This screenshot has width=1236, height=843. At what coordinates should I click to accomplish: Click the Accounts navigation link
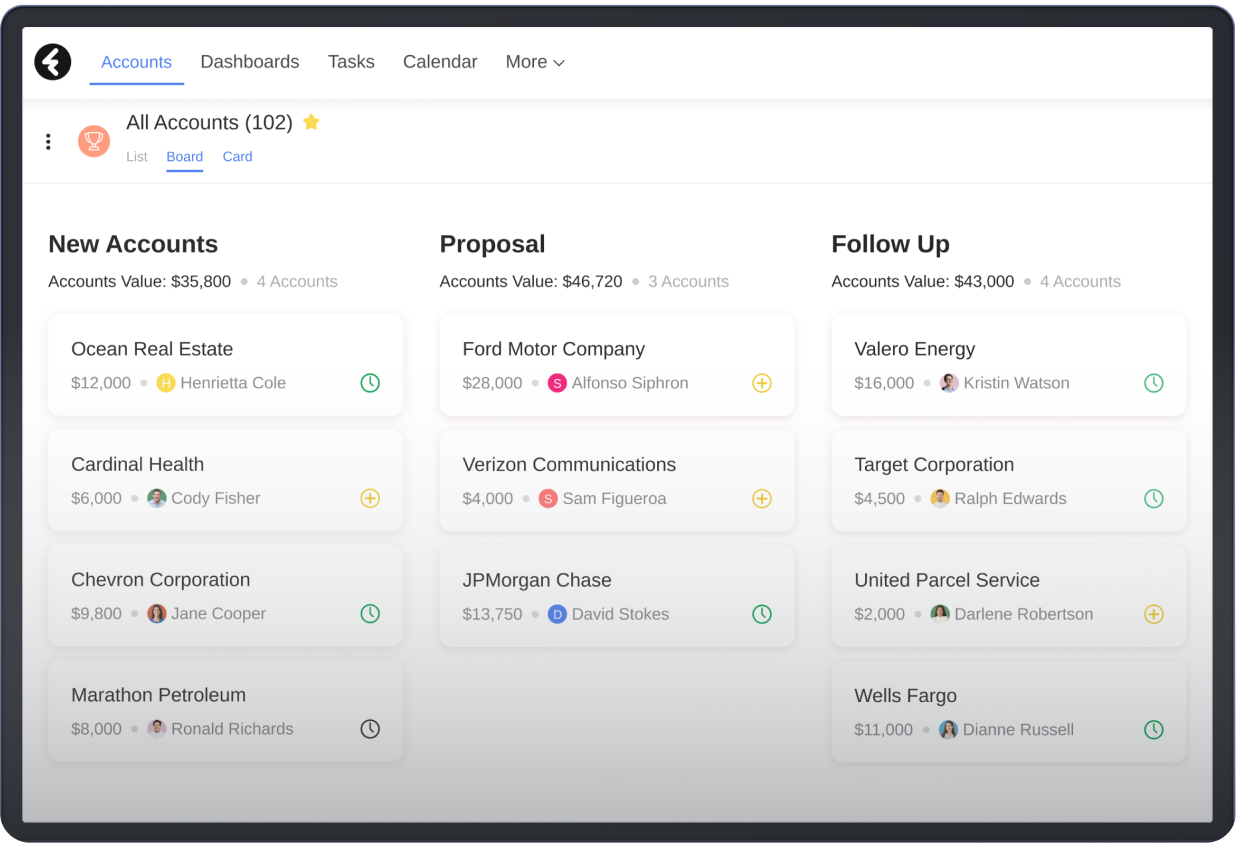[136, 62]
